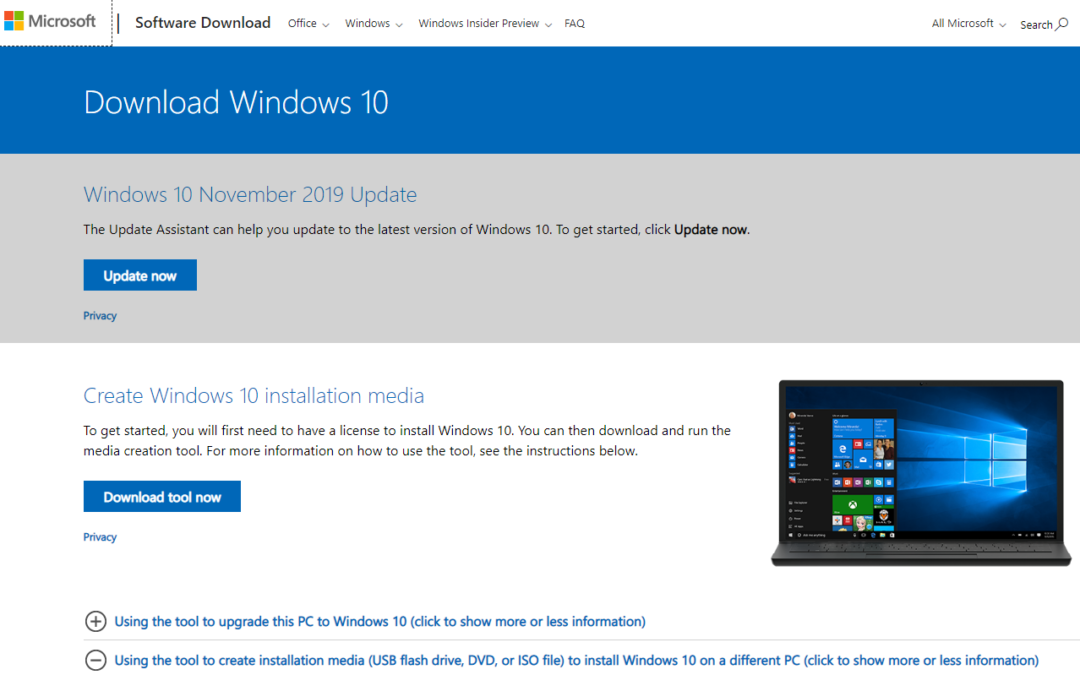This screenshot has width=1080, height=675.
Task: Click the minus circle icon for installation media
Action: coord(95,660)
